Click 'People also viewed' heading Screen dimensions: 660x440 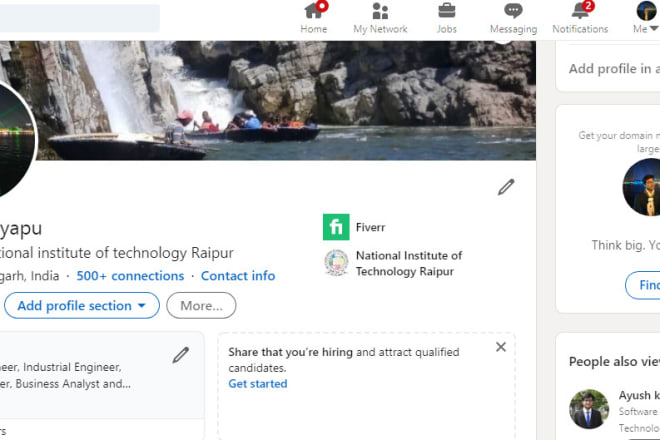point(614,362)
